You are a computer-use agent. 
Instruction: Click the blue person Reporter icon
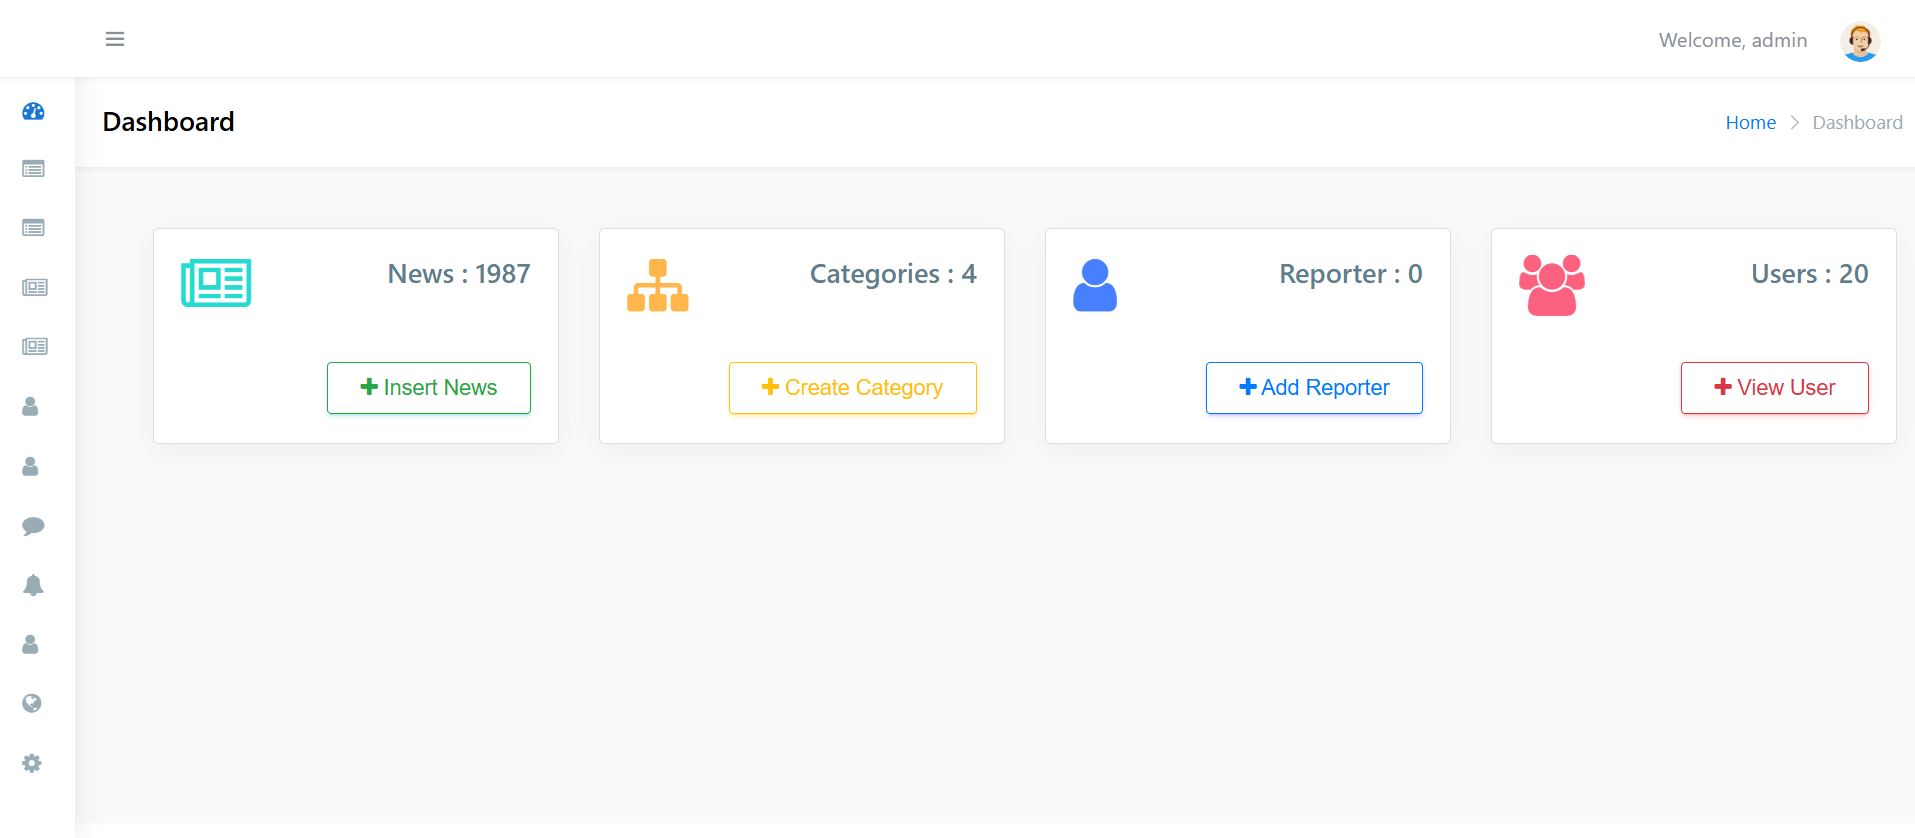coord(1094,285)
